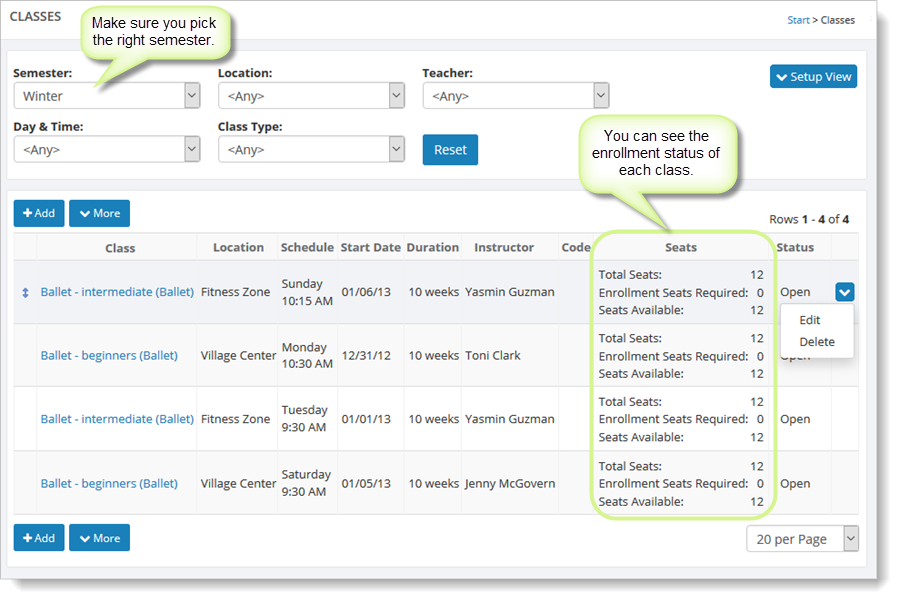The height and width of the screenshot is (602, 900).
Task: Click the top Add button
Action: (x=39, y=213)
